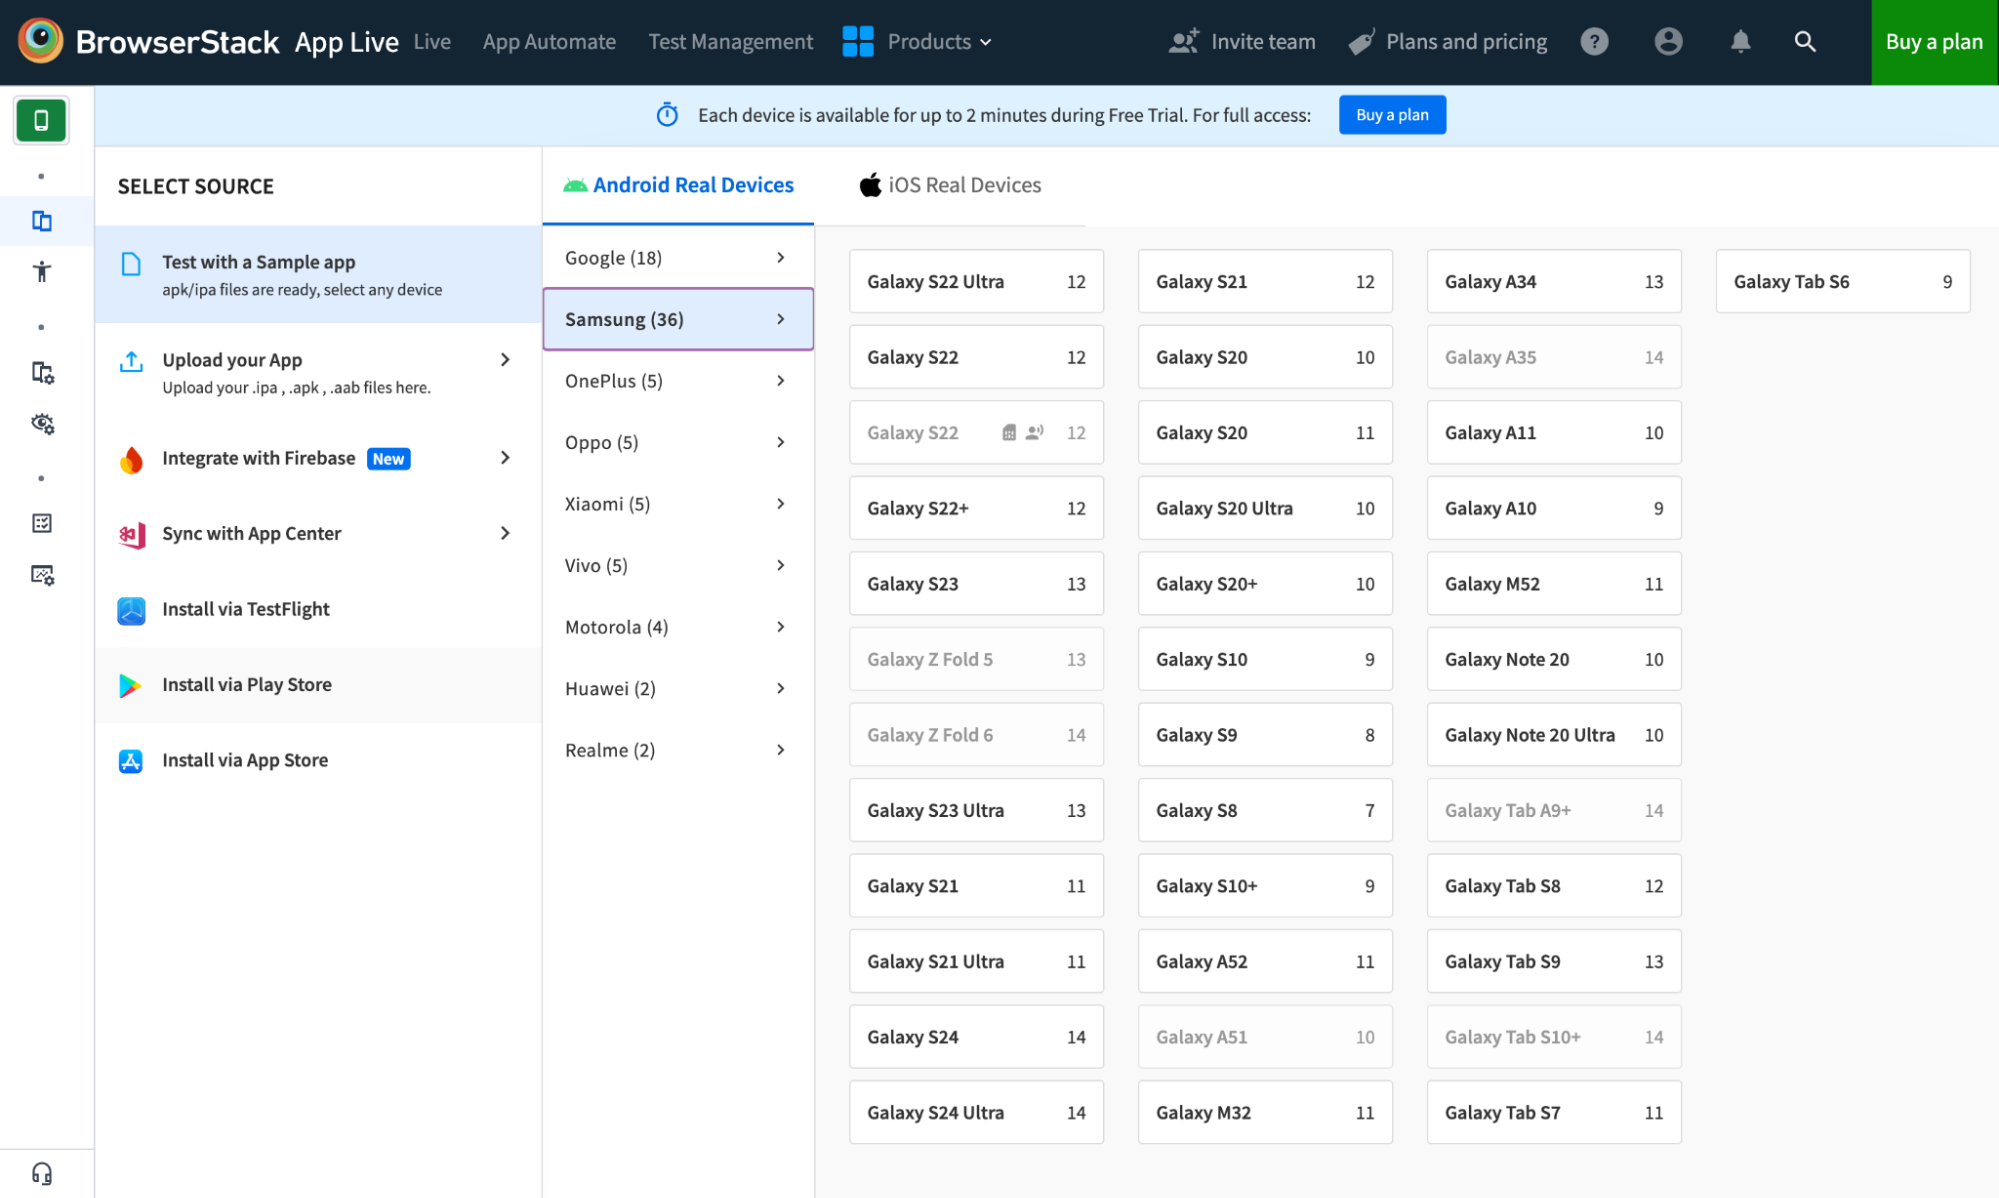Image resolution: width=1999 pixels, height=1198 pixels.
Task: Click the Plans and pricing rocket icon
Action: tap(1361, 41)
